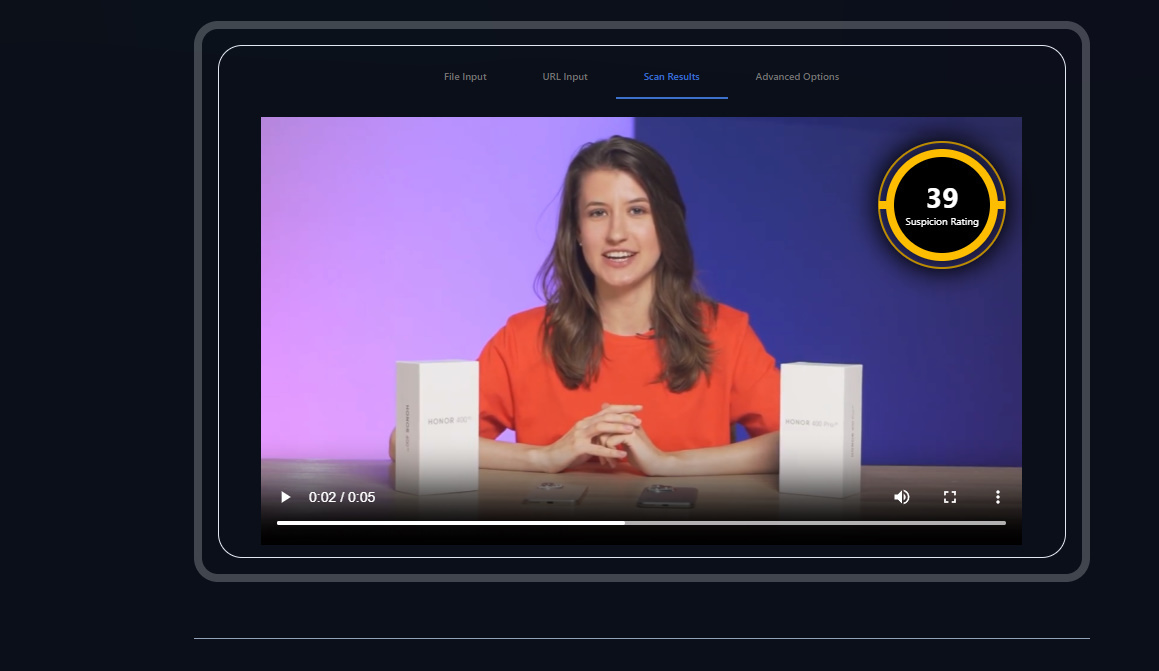Click the 'Suspicion Rating' label text
Screen dimensions: 1159x671
click(942, 222)
